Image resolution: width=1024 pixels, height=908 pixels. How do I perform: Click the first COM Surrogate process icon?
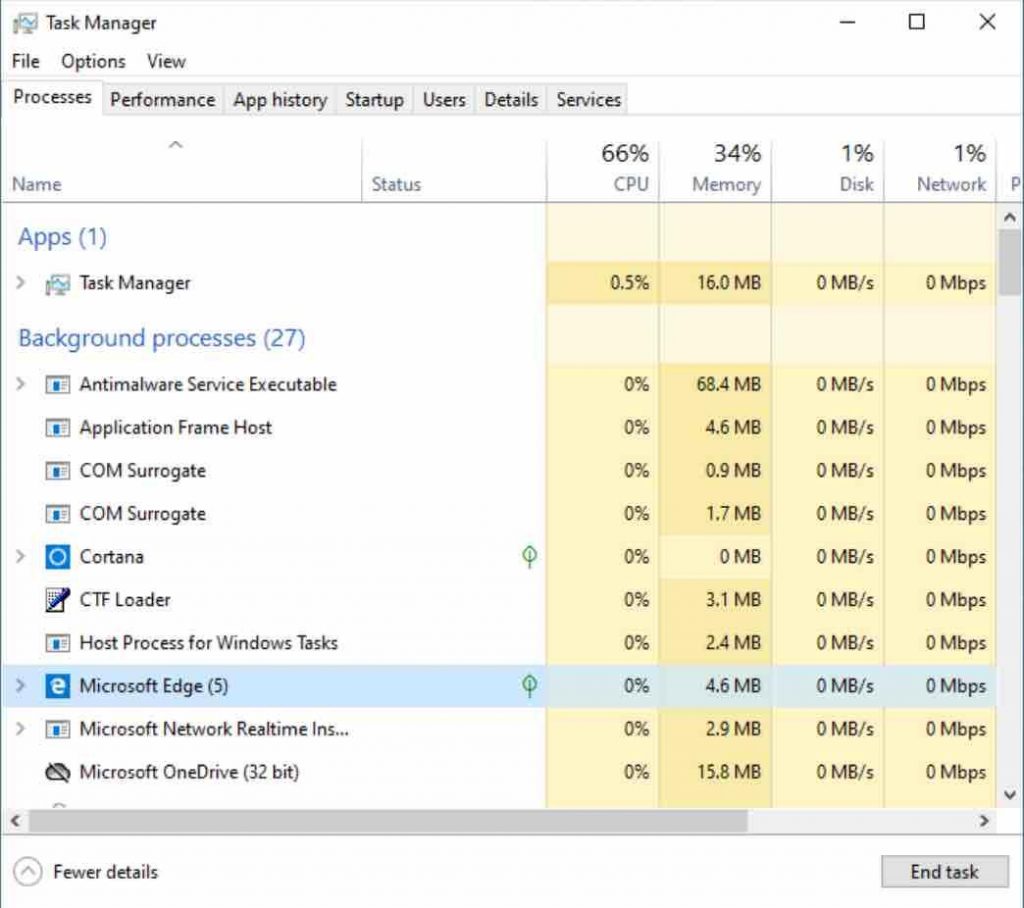[x=58, y=470]
